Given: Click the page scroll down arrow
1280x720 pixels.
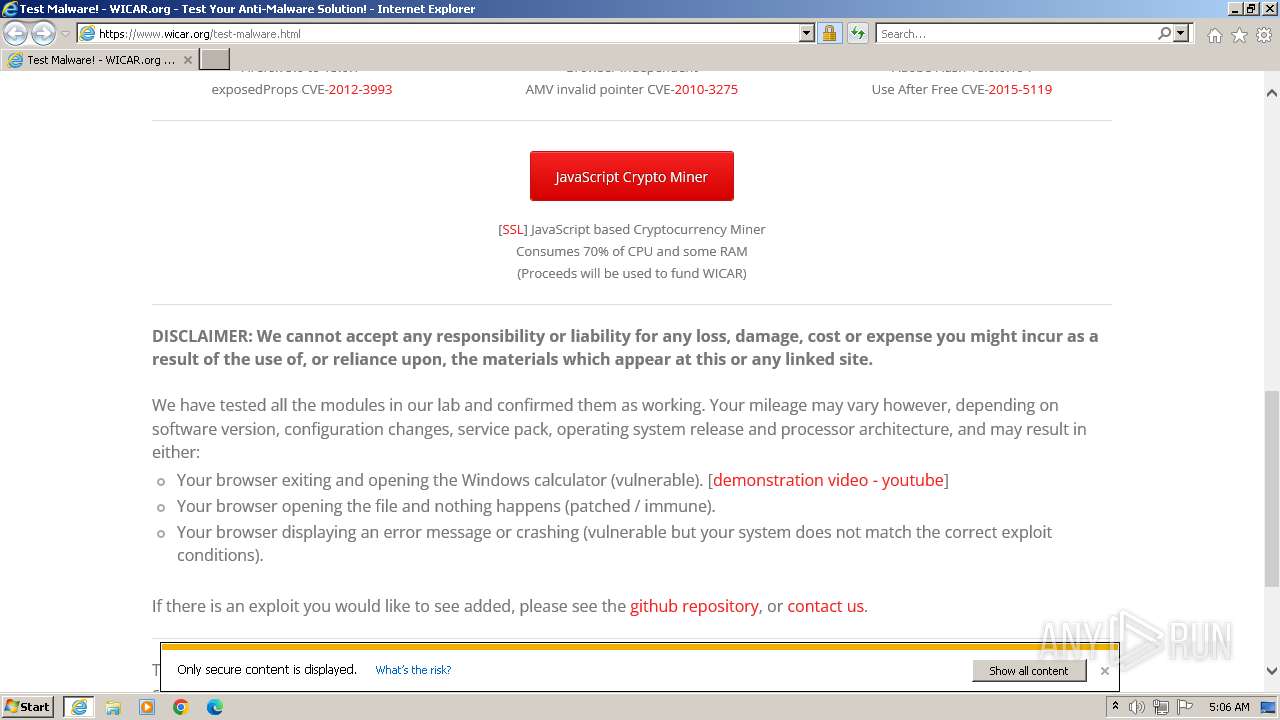Looking at the screenshot, I should point(1271,672).
